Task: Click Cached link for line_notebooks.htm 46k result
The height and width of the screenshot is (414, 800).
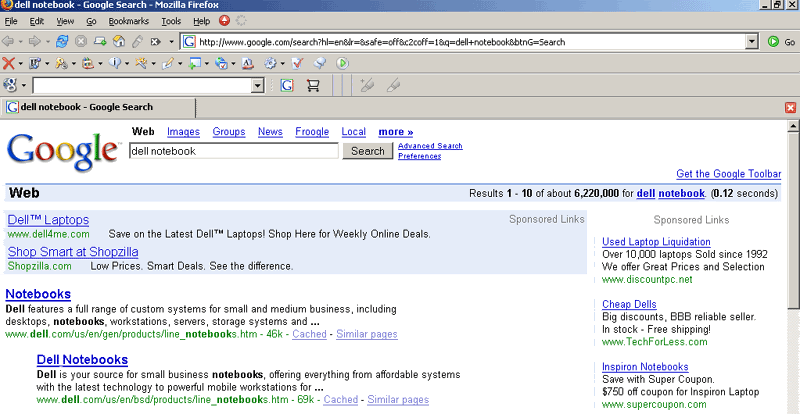Action: click(x=309, y=334)
